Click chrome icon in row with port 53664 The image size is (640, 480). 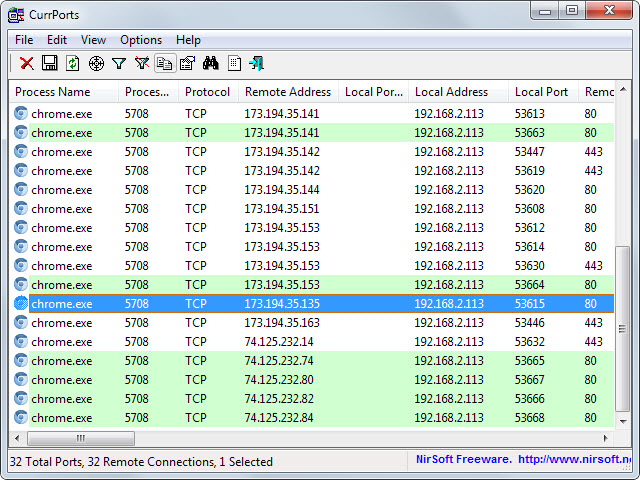click(21, 284)
